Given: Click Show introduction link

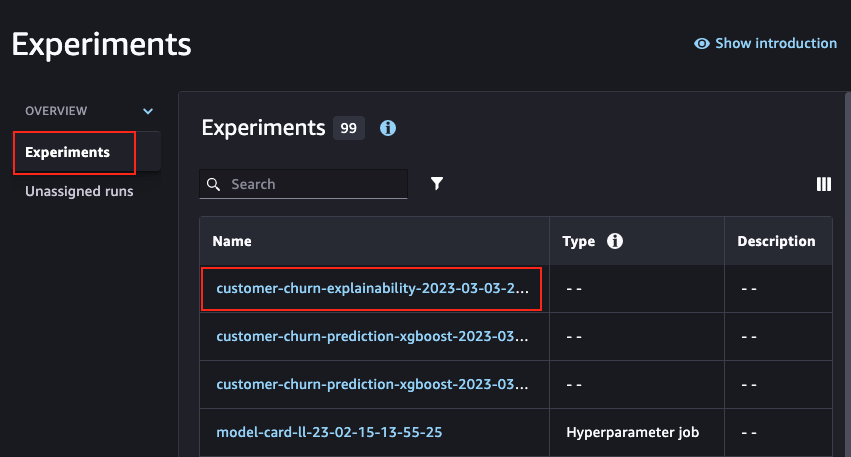Looking at the screenshot, I should (776, 43).
